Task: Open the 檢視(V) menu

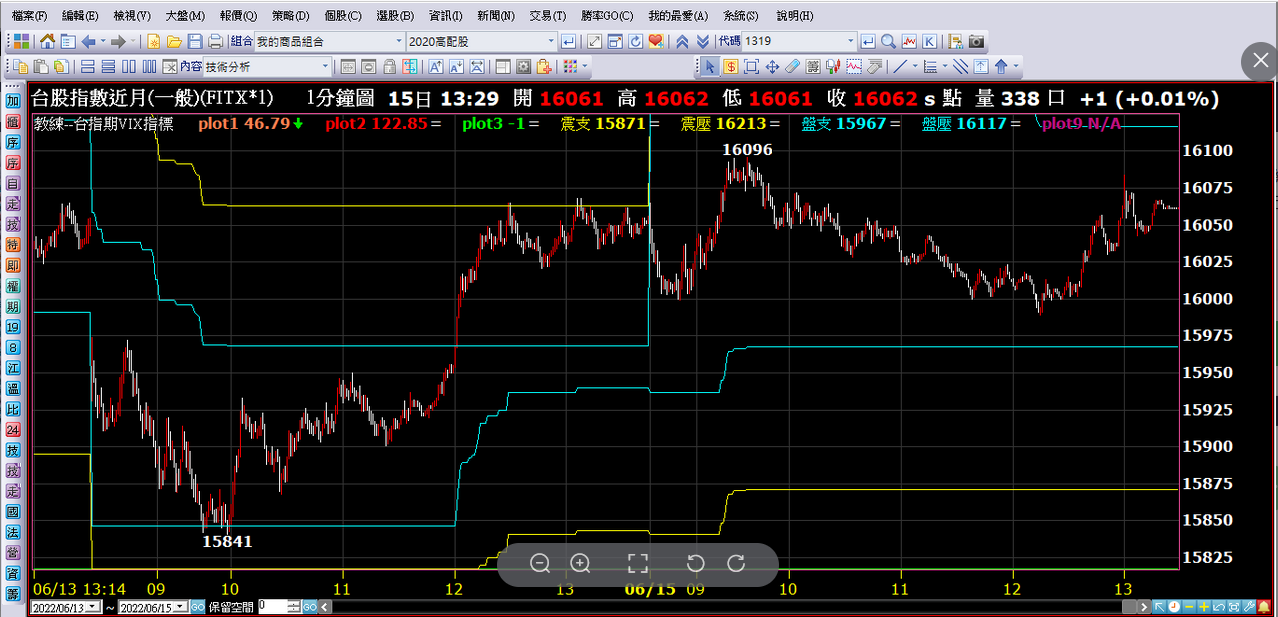Action: click(x=131, y=16)
